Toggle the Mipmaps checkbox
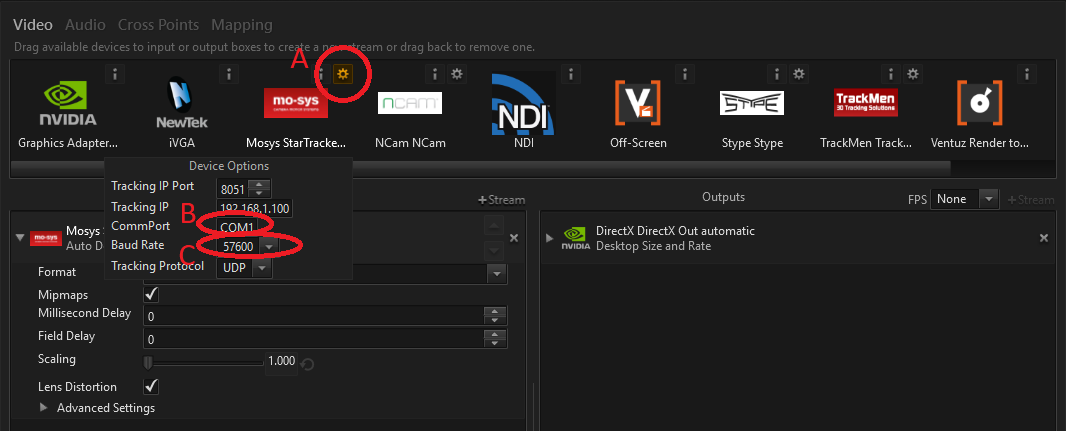This screenshot has width=1066, height=431. [x=152, y=295]
